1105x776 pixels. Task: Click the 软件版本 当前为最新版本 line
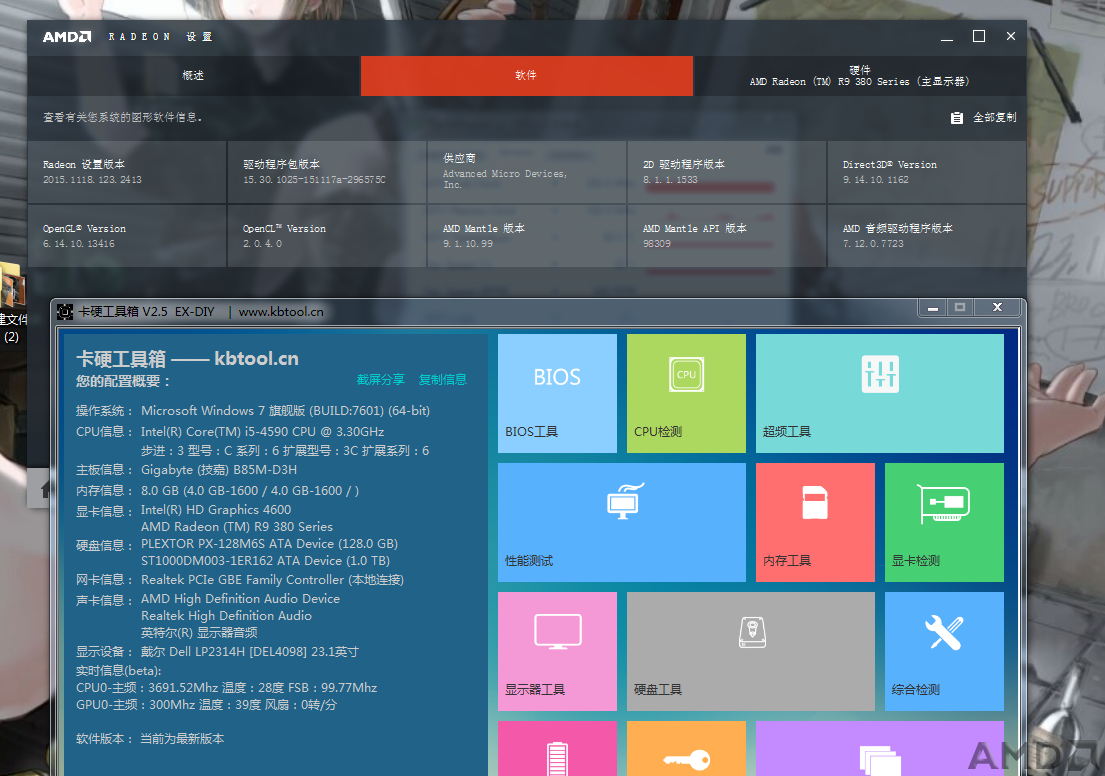150,739
